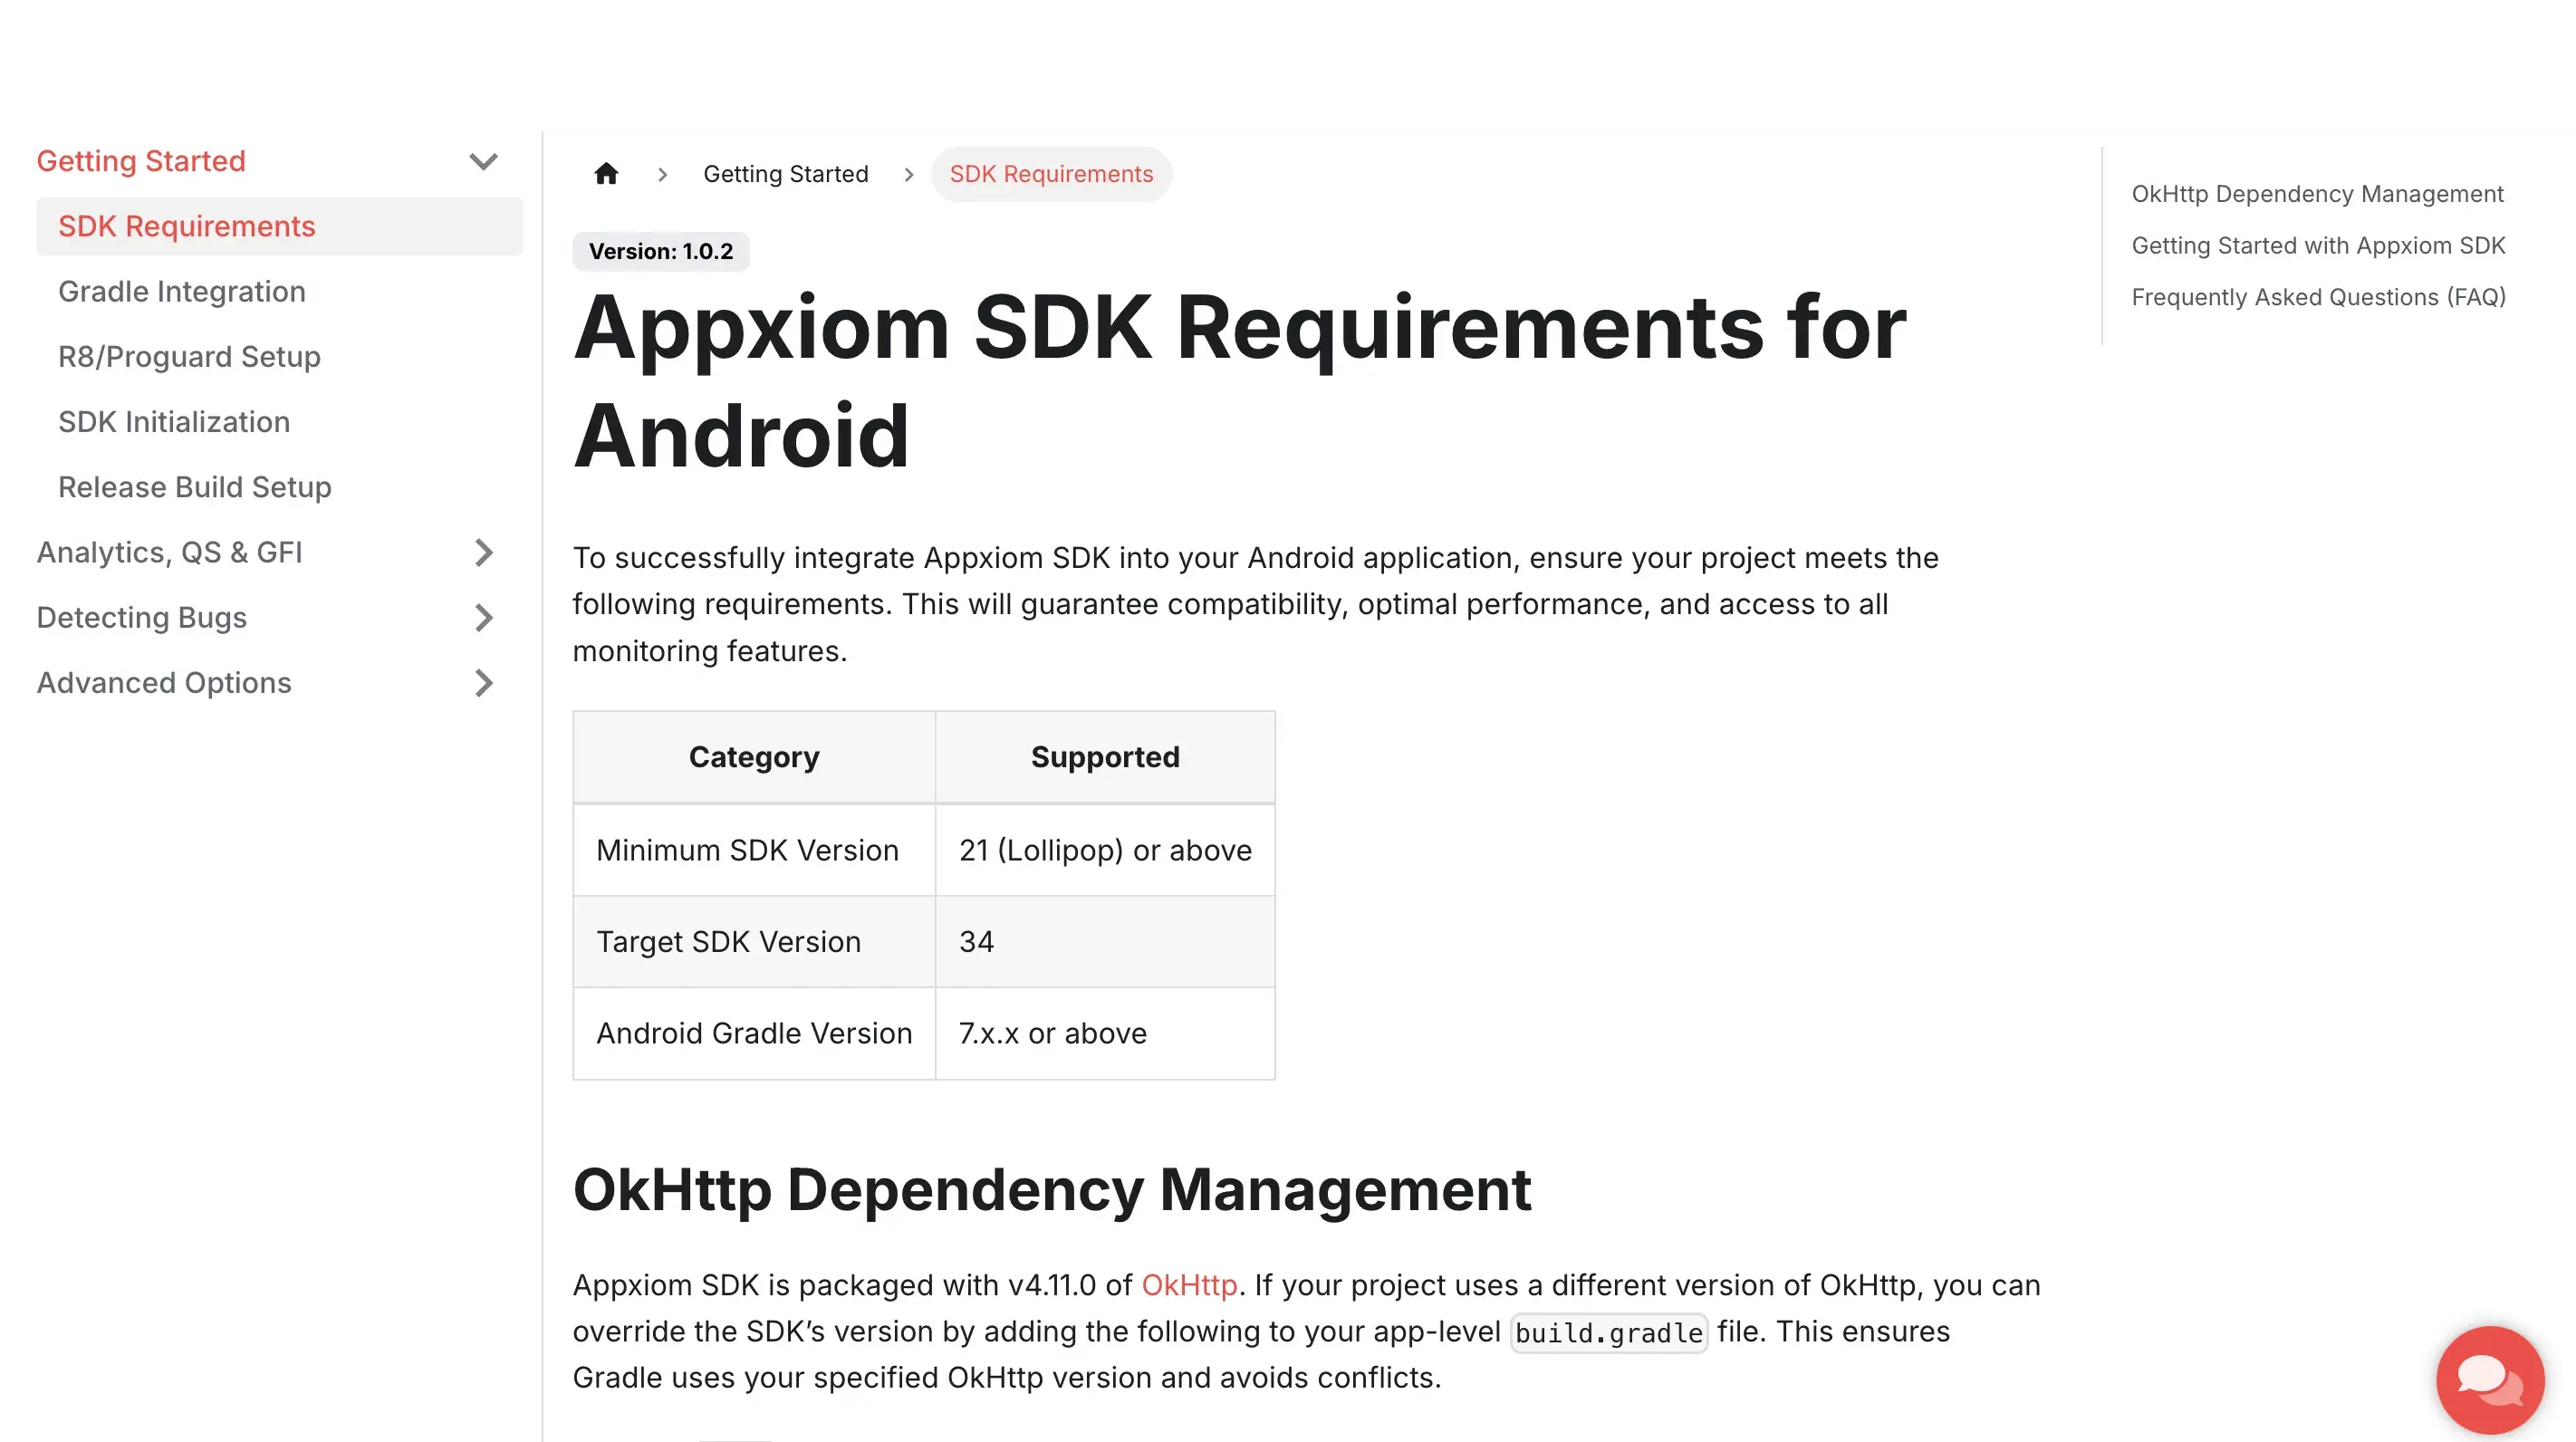Click the OkHttp Dependency Management heading
2576x1442 pixels.
pyautogui.click(x=1051, y=1190)
